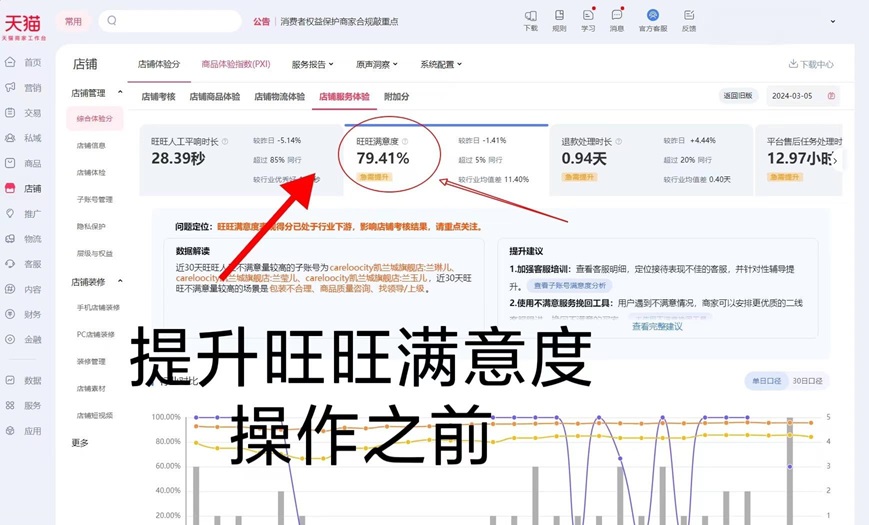Open the 下载 download icon in top bar

coord(530,16)
